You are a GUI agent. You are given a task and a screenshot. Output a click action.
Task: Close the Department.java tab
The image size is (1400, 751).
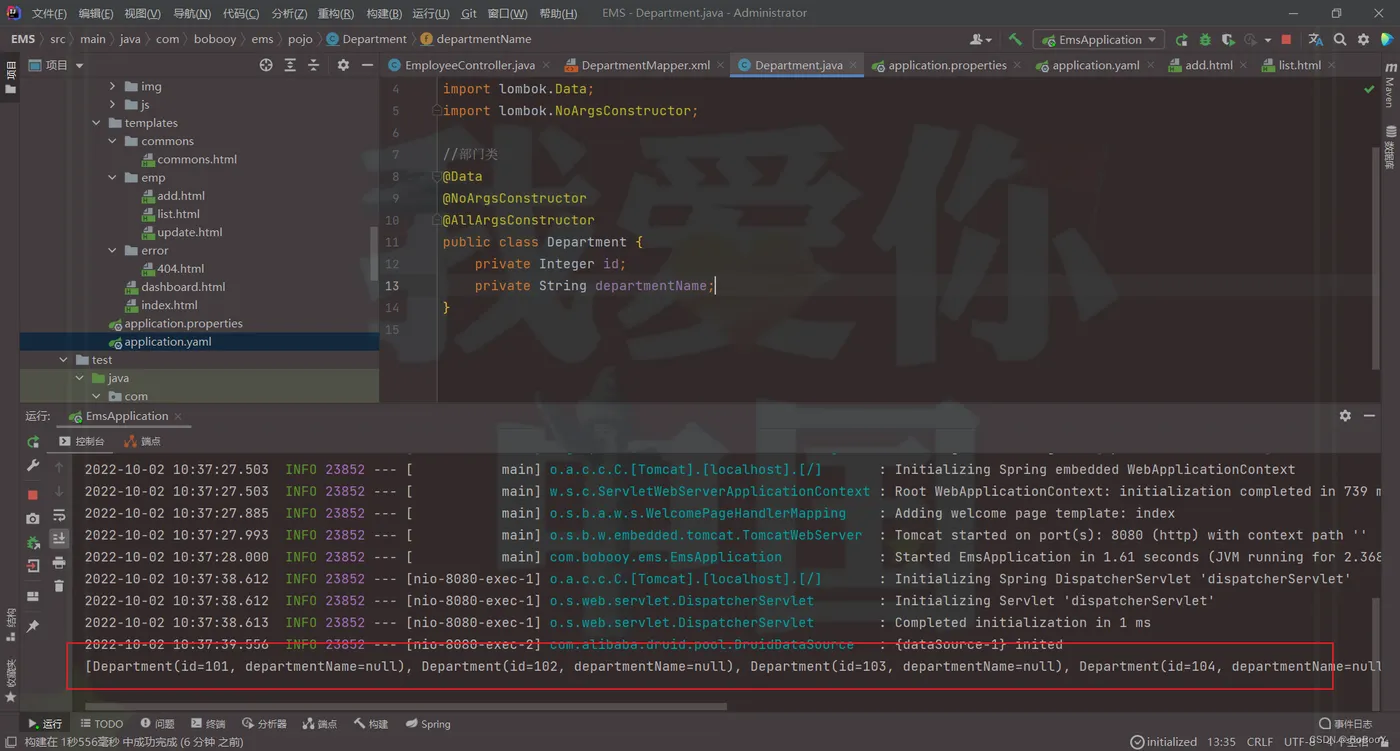853,65
